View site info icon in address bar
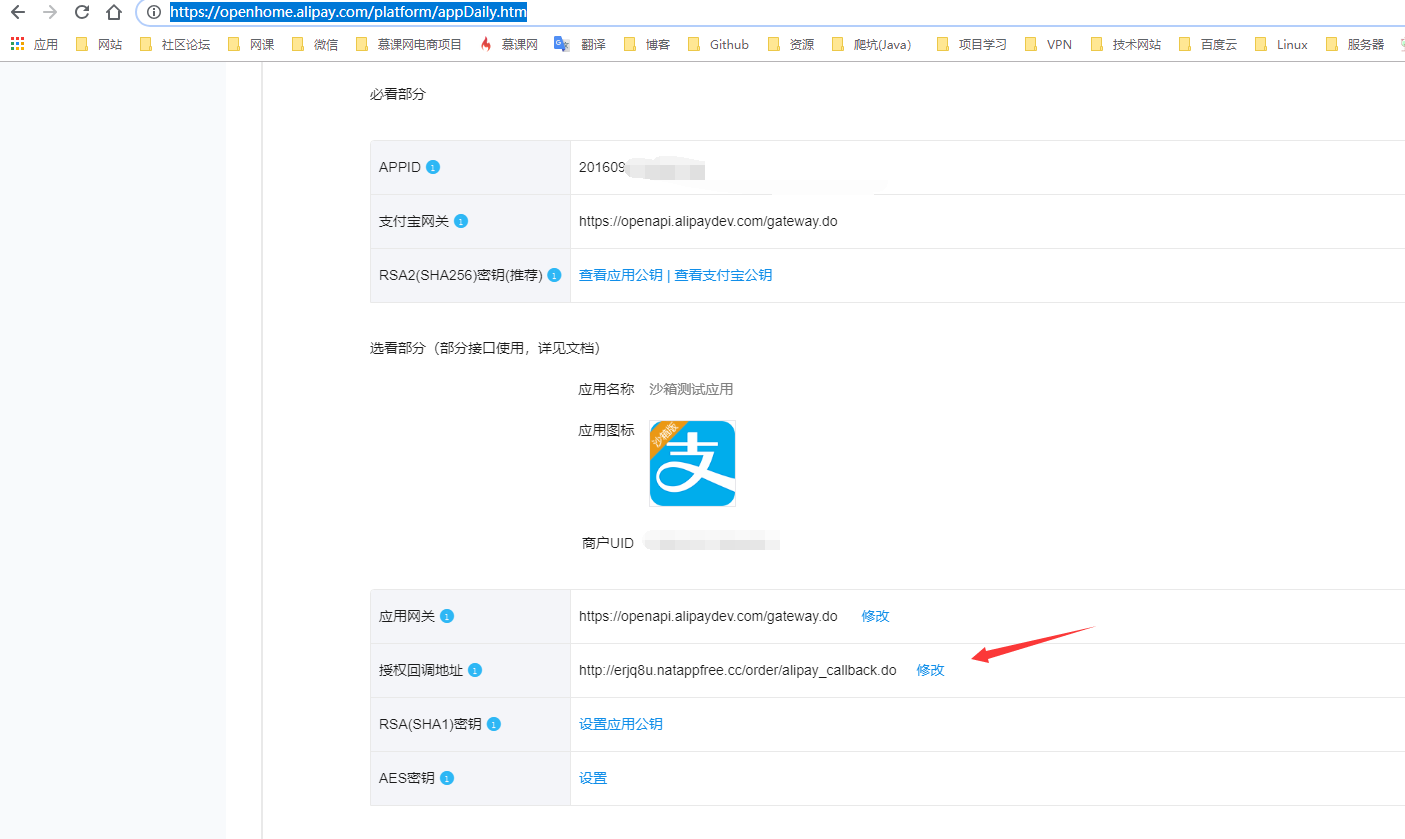Viewport: 1405px width, 839px height. pyautogui.click(x=153, y=12)
